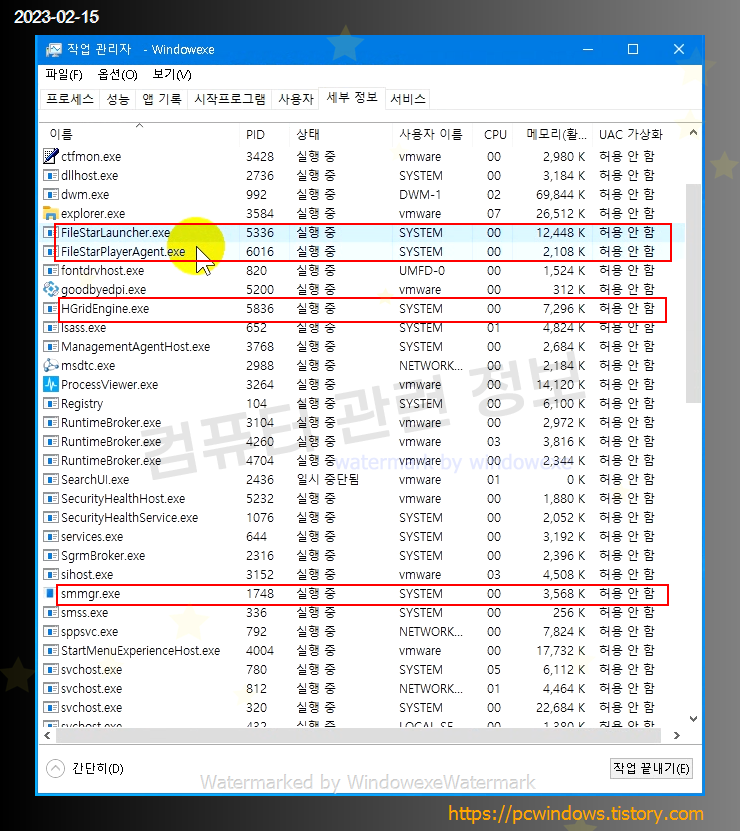
Task: Click the goodbyedpi.exe process icon
Action: (50, 289)
